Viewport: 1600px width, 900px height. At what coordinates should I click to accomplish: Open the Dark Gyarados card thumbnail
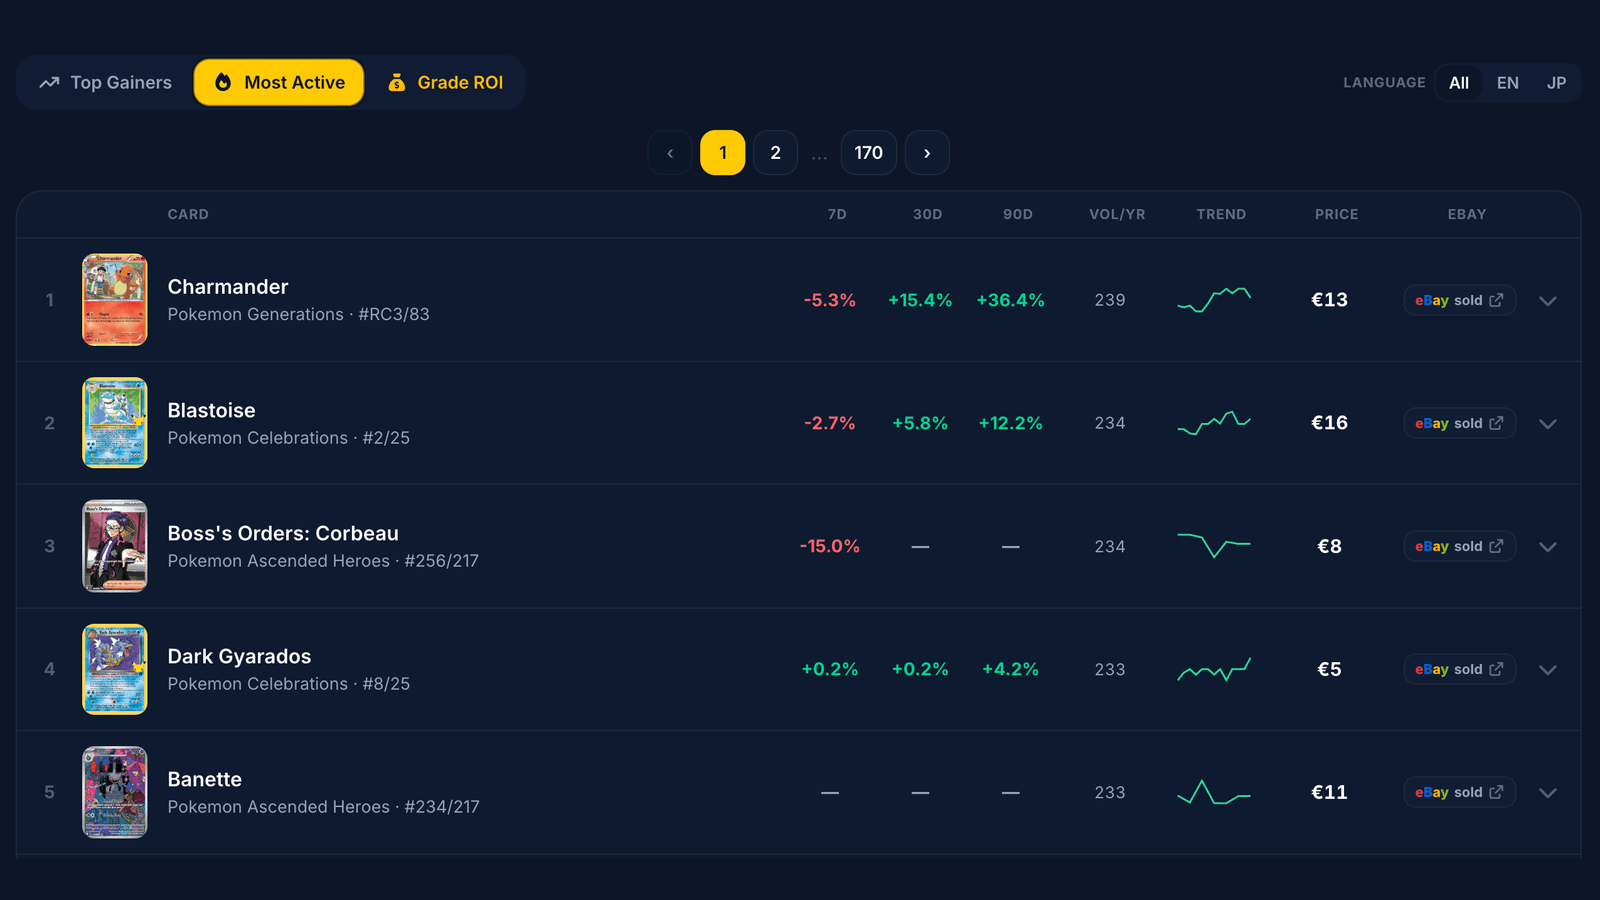(x=115, y=669)
